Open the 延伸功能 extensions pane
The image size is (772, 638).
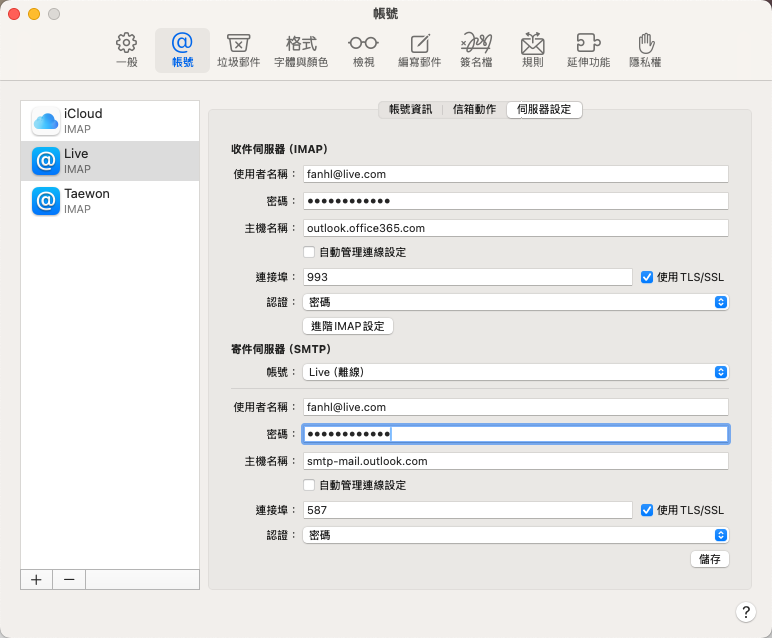(x=588, y=50)
